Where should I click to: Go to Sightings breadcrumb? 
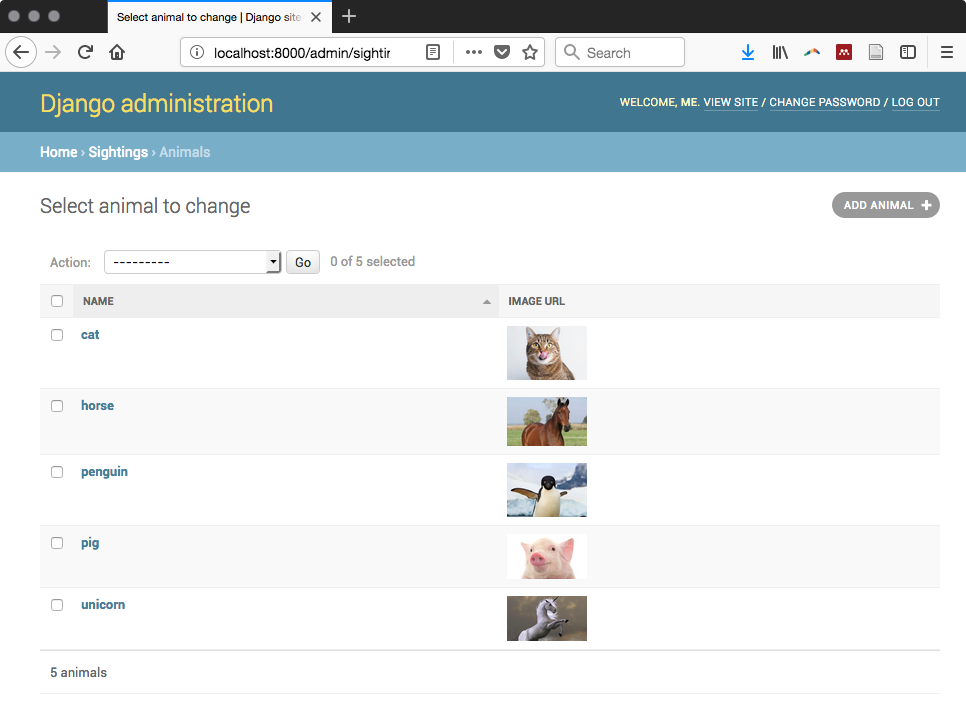click(x=118, y=152)
